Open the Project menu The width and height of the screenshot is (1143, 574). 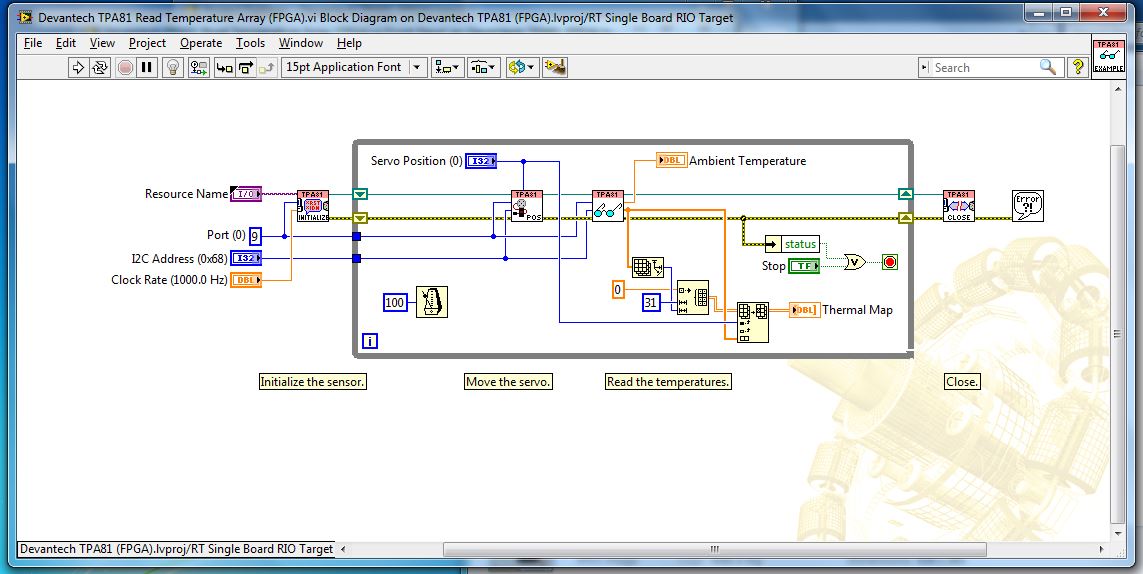click(x=147, y=43)
